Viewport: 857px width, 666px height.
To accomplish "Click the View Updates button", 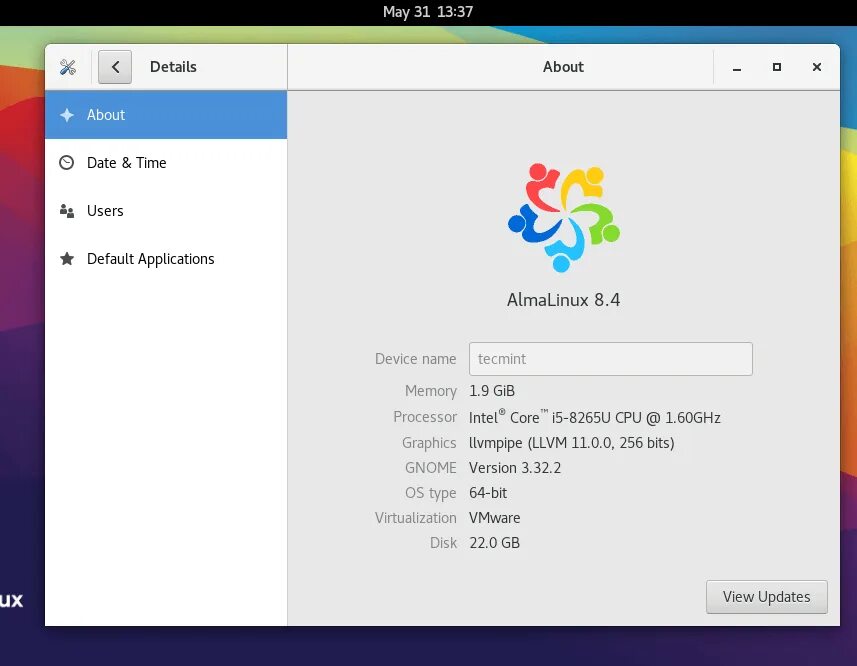I will click(766, 597).
